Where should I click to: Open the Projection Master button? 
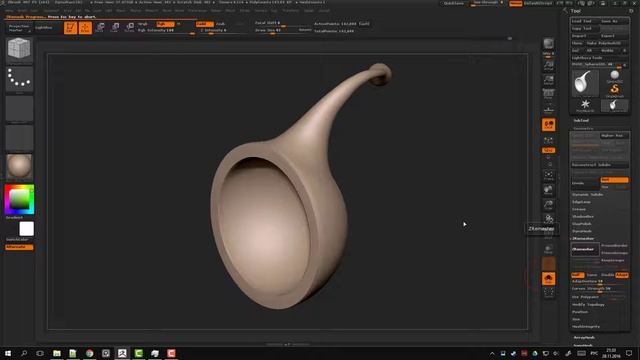(x=19, y=28)
